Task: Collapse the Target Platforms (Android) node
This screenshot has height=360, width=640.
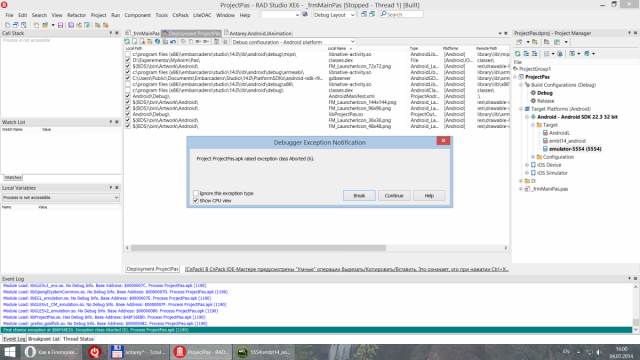Action: pos(521,109)
